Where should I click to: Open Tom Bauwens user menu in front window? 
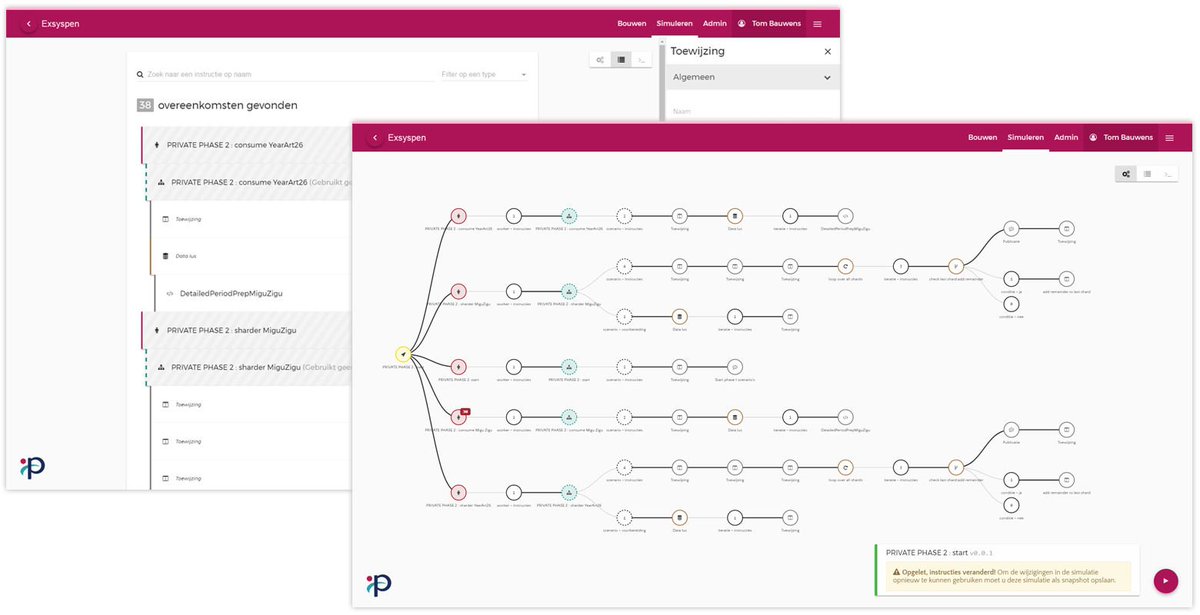[x=1121, y=137]
